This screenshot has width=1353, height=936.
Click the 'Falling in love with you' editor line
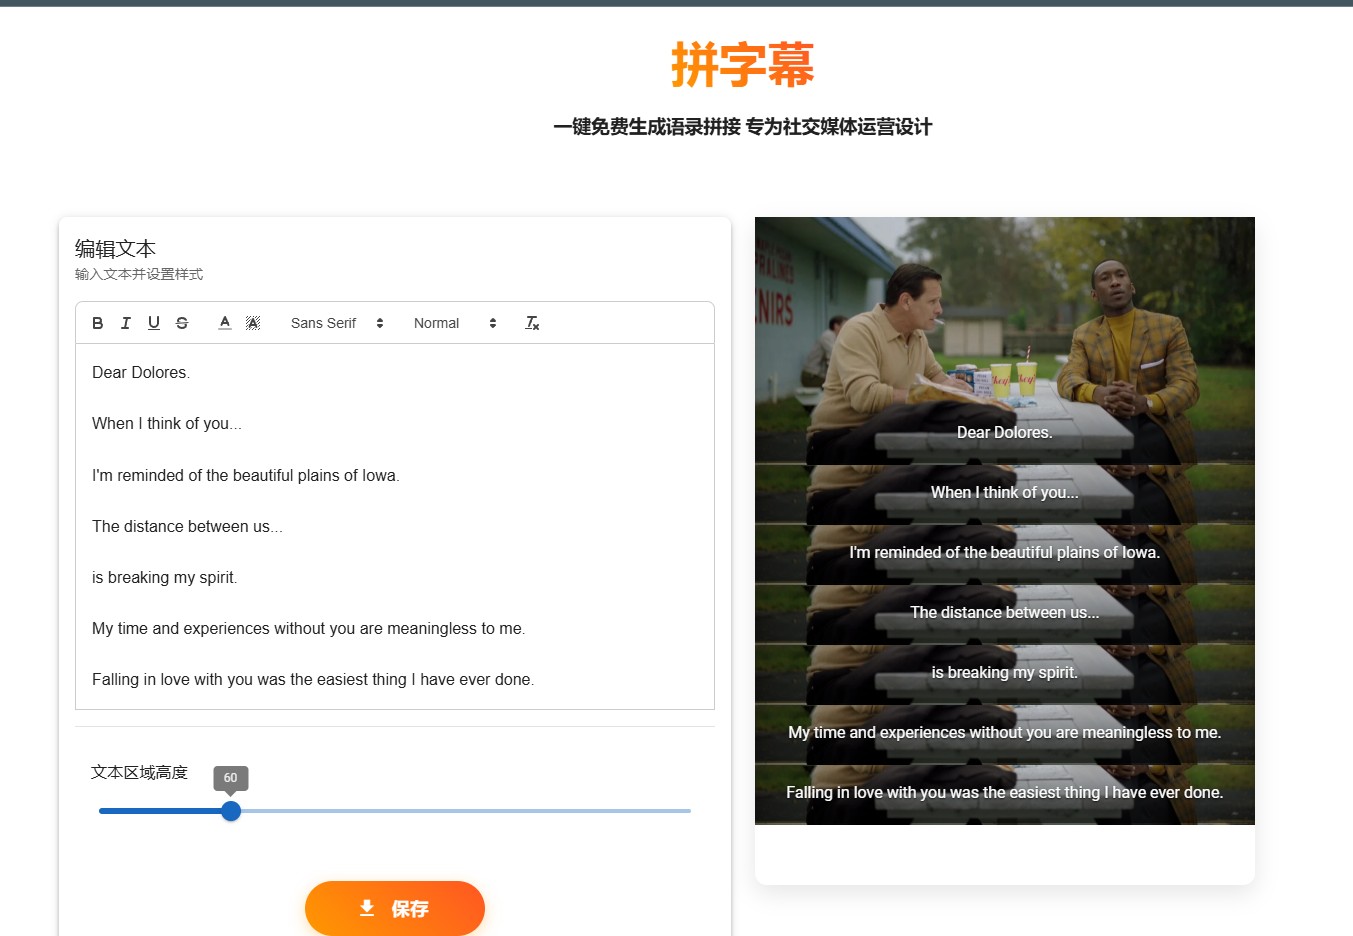(x=313, y=679)
